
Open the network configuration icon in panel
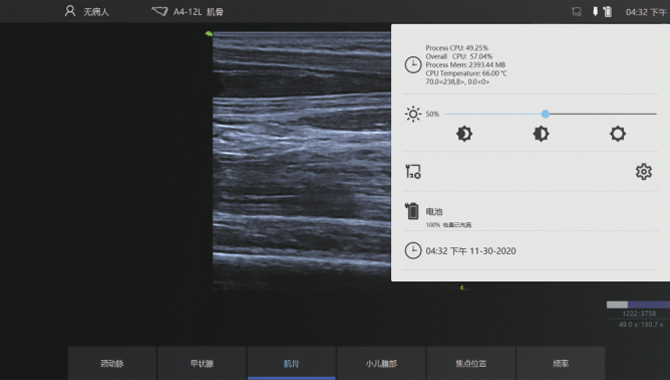click(413, 171)
